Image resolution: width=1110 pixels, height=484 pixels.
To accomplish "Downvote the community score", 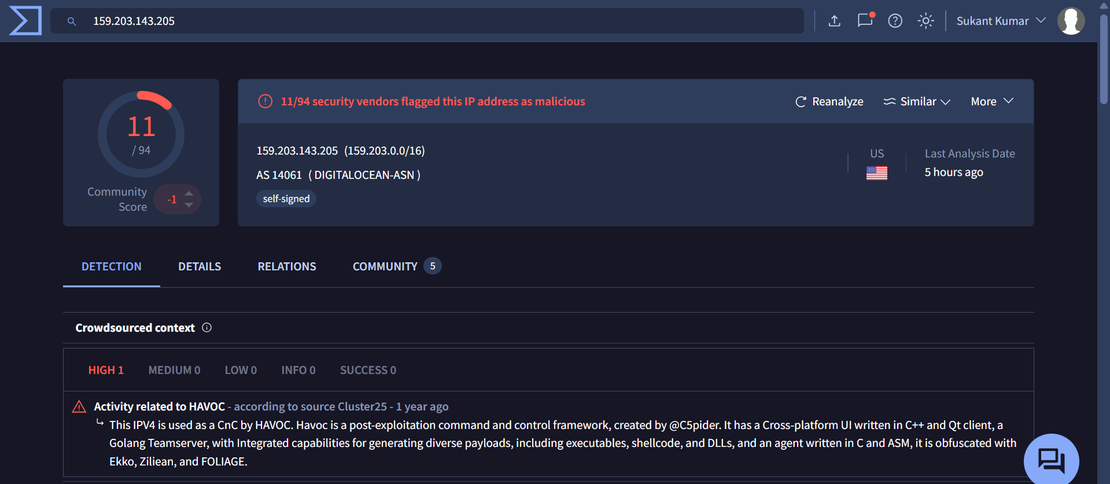I will 189,205.
